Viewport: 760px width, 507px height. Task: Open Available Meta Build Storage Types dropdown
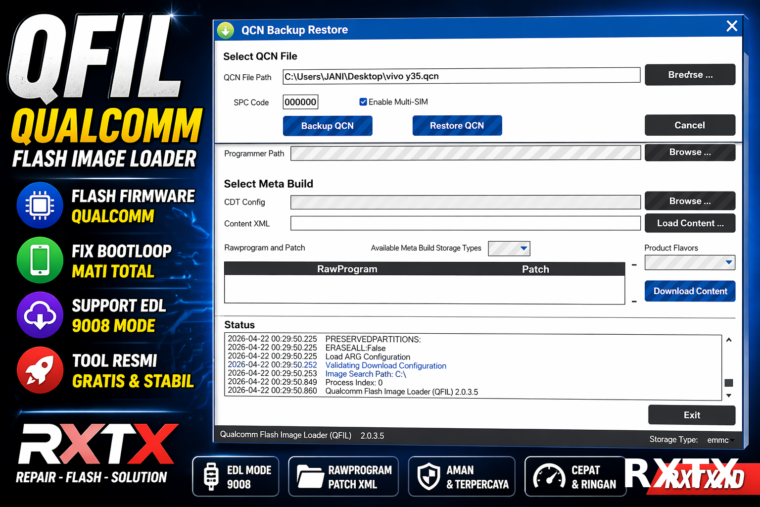pyautogui.click(x=509, y=248)
